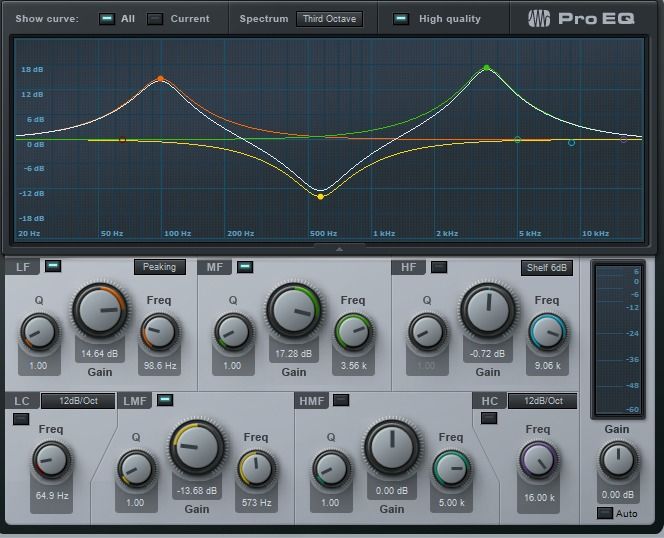Open the HF Shelf 6dB type dropdown
664x538 pixels.
point(547,268)
